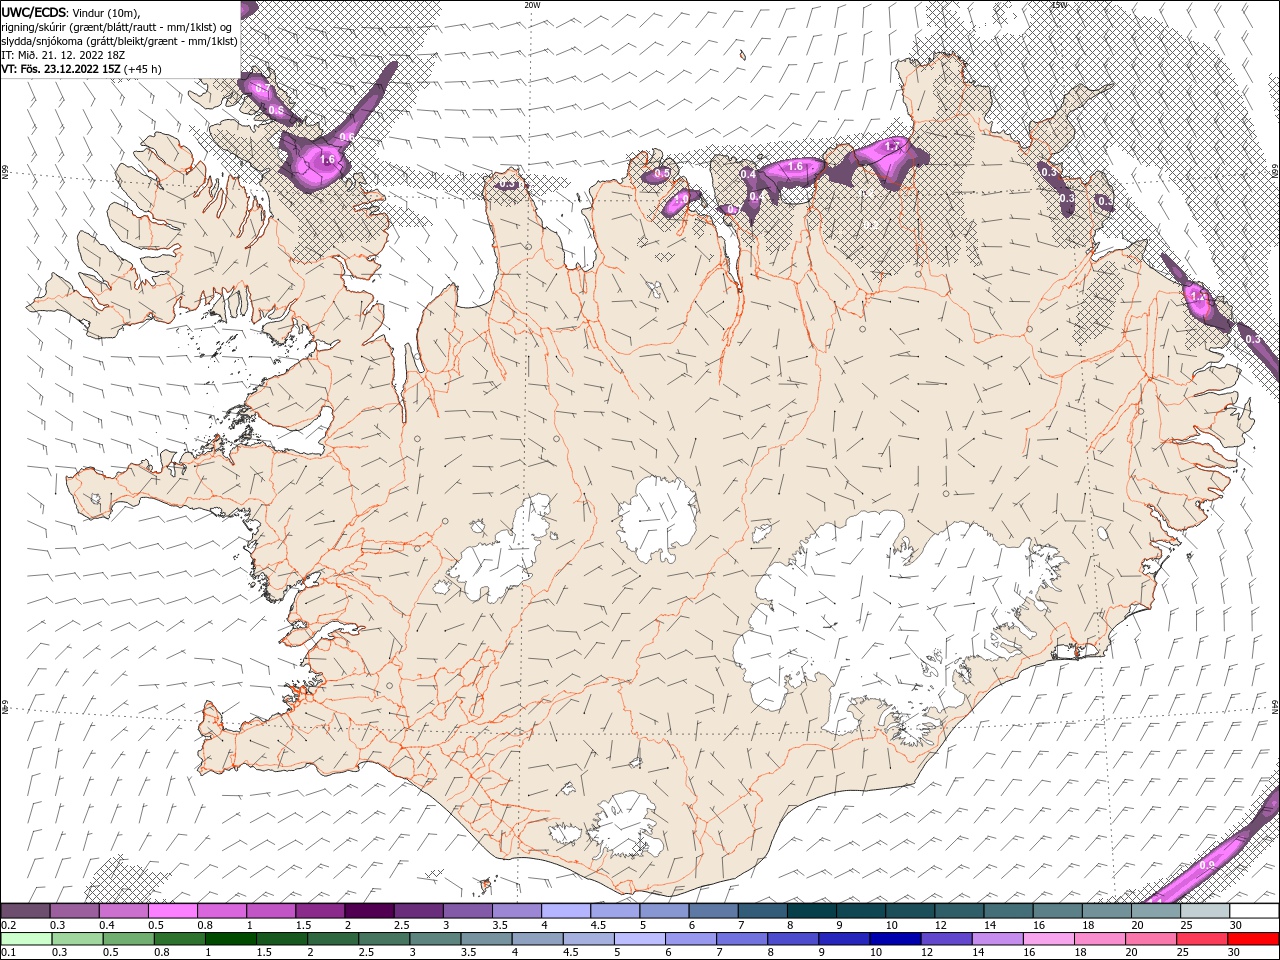Click the purple-scale swatch between 0.2 and 0.3
The height and width of the screenshot is (960, 1280).
[25, 911]
